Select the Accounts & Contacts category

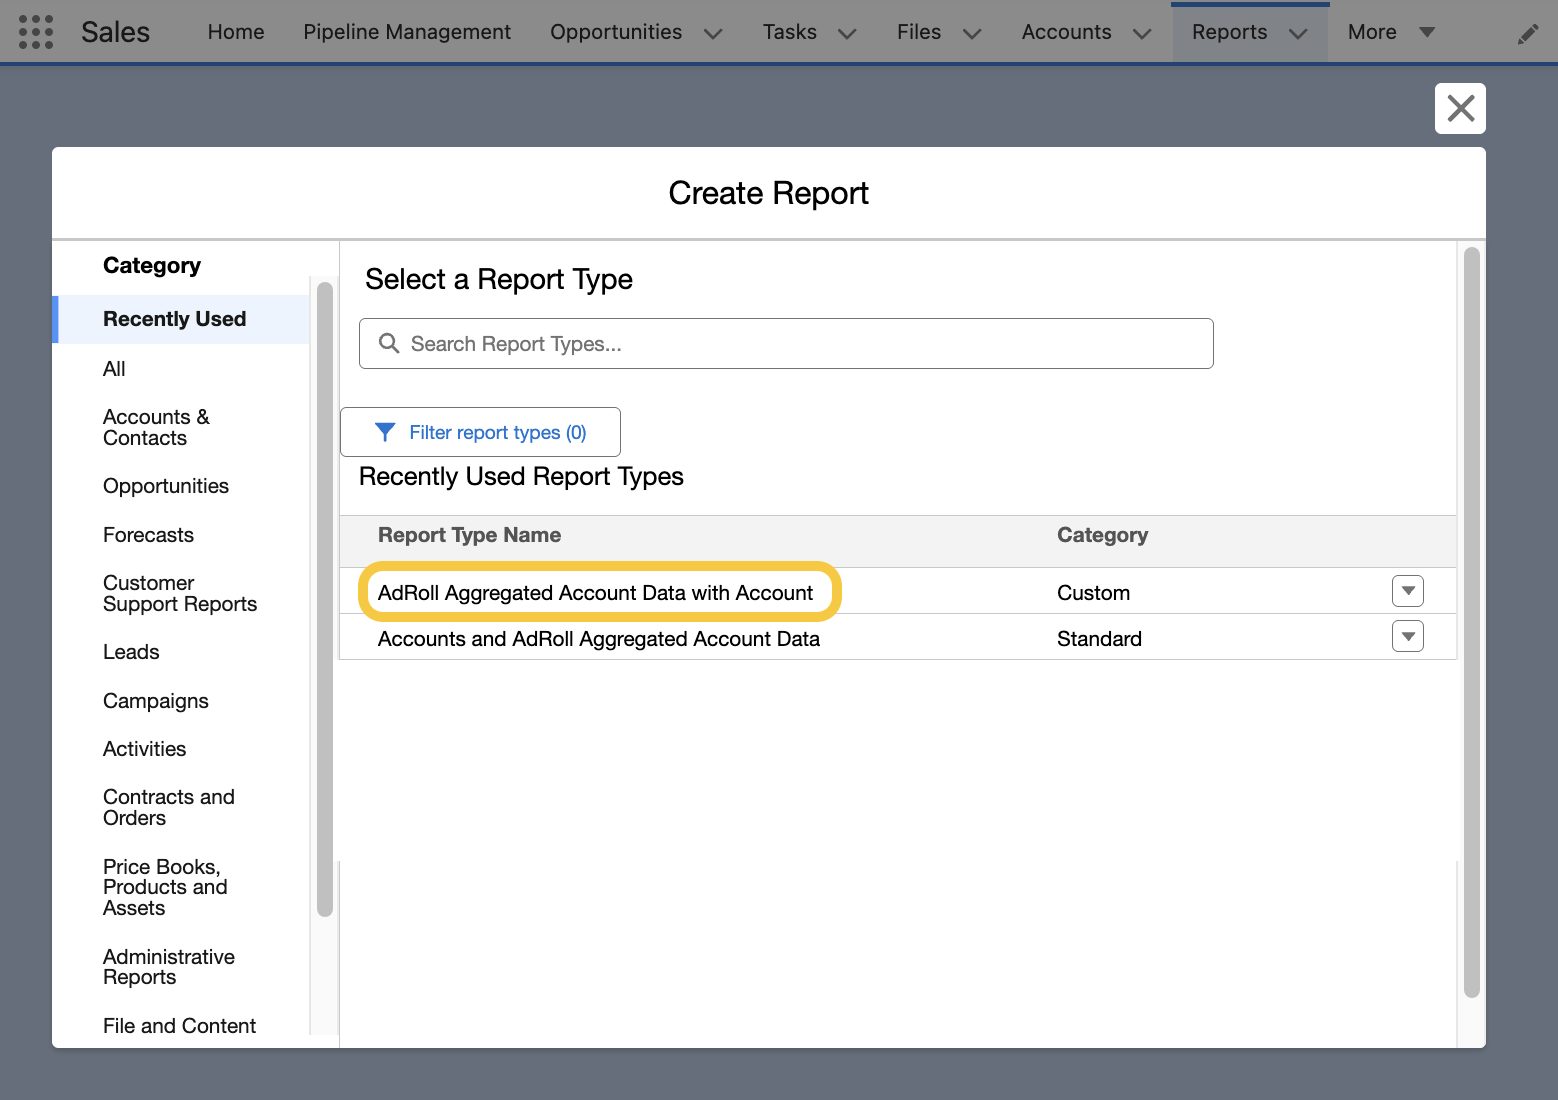[156, 427]
